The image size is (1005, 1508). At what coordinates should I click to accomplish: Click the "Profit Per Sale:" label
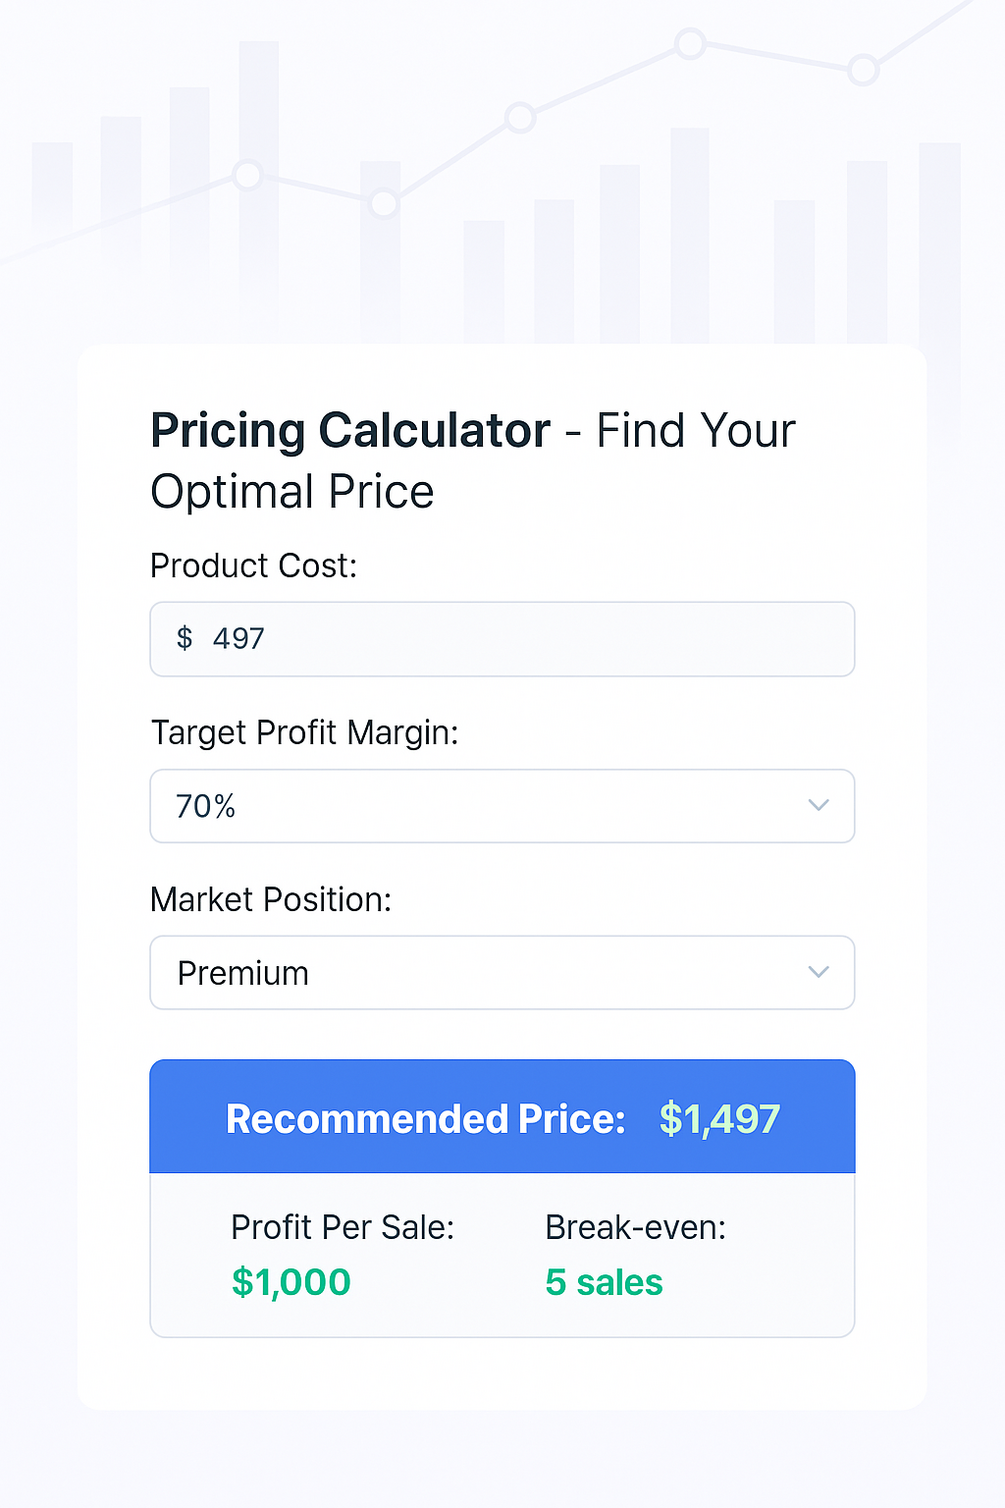[x=342, y=1227]
